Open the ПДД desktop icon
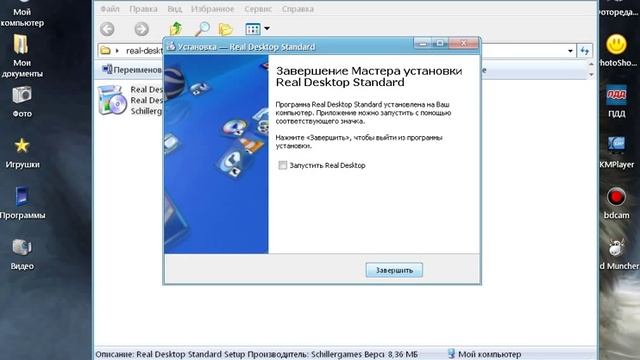 (x=616, y=102)
